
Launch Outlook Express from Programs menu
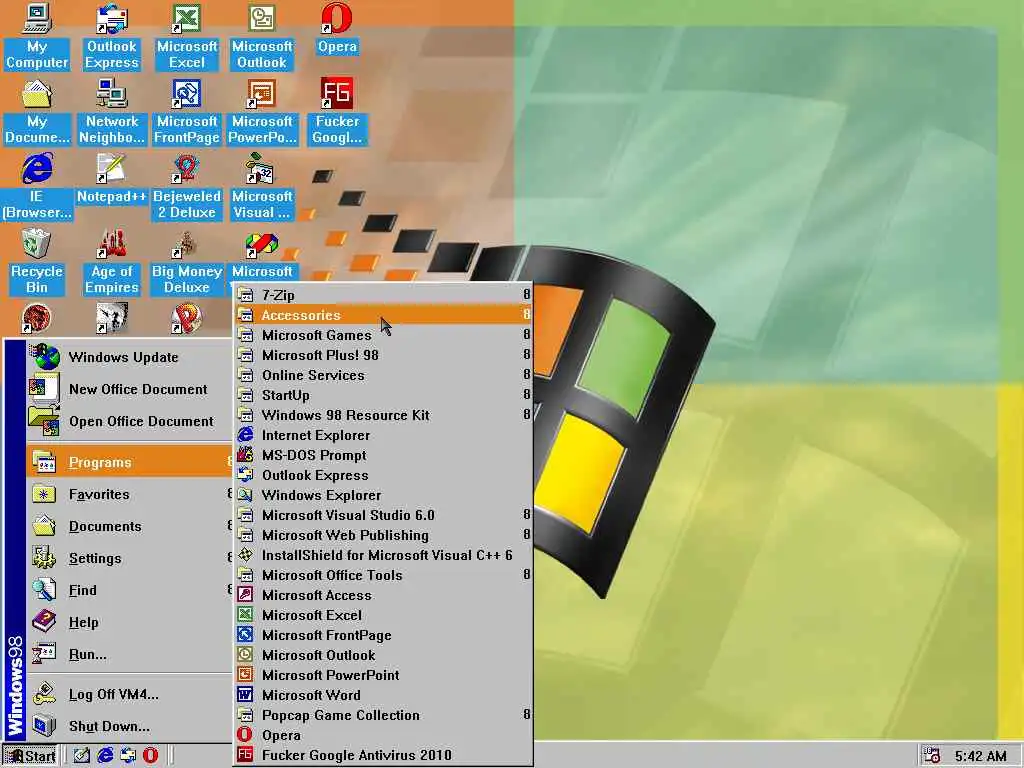[383, 475]
